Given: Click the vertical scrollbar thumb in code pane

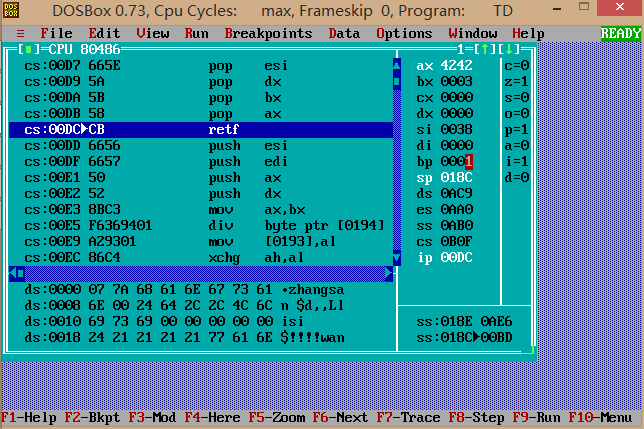Looking at the screenshot, I should pyautogui.click(x=397, y=81).
